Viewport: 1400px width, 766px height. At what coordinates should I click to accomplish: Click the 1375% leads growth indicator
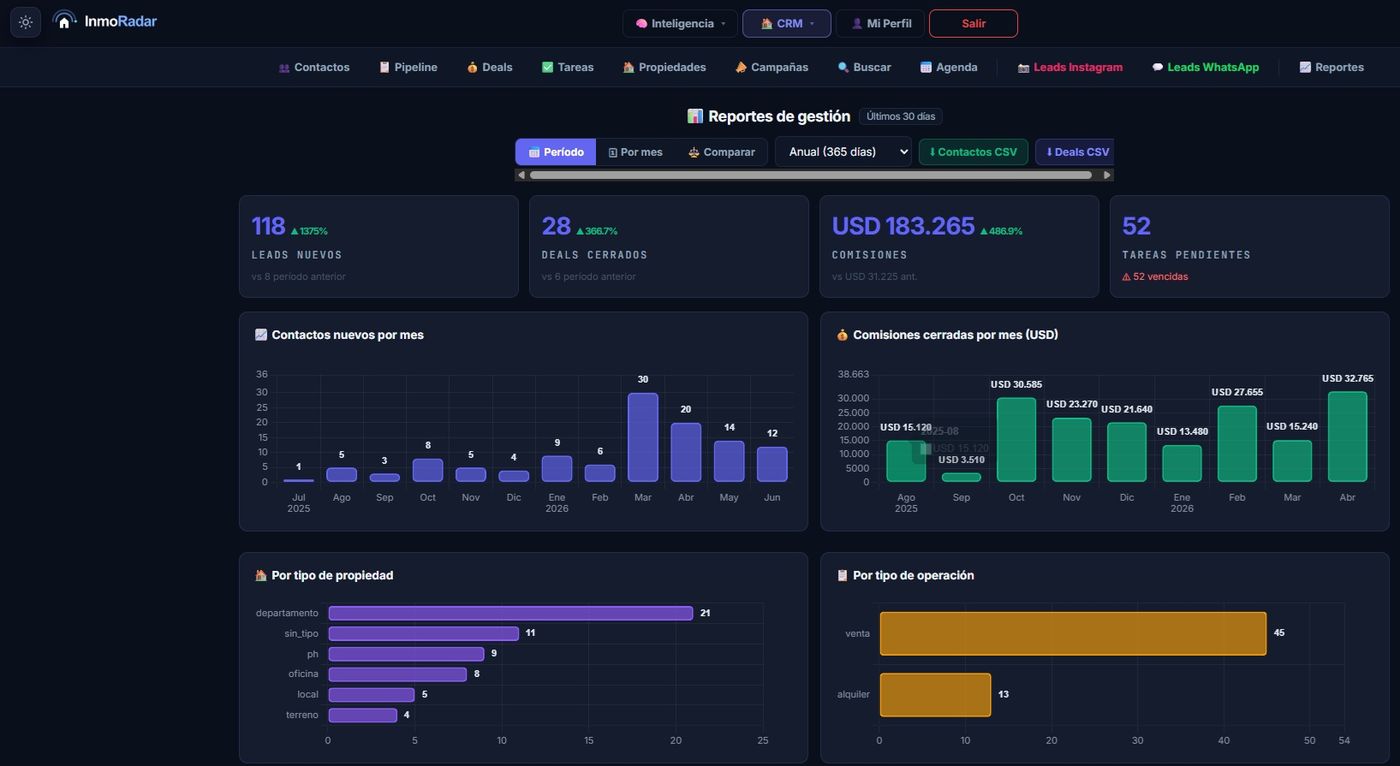point(309,231)
